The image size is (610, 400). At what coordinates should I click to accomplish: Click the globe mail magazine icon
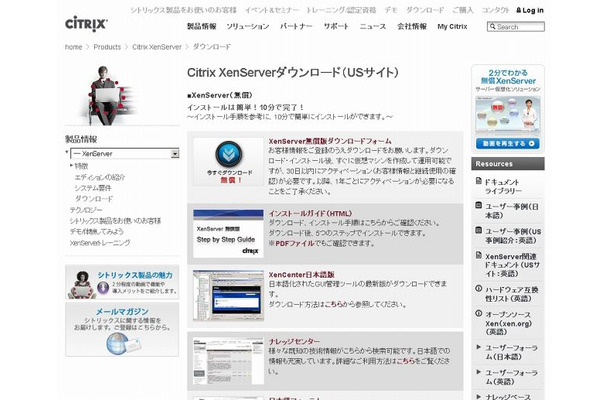(123, 344)
